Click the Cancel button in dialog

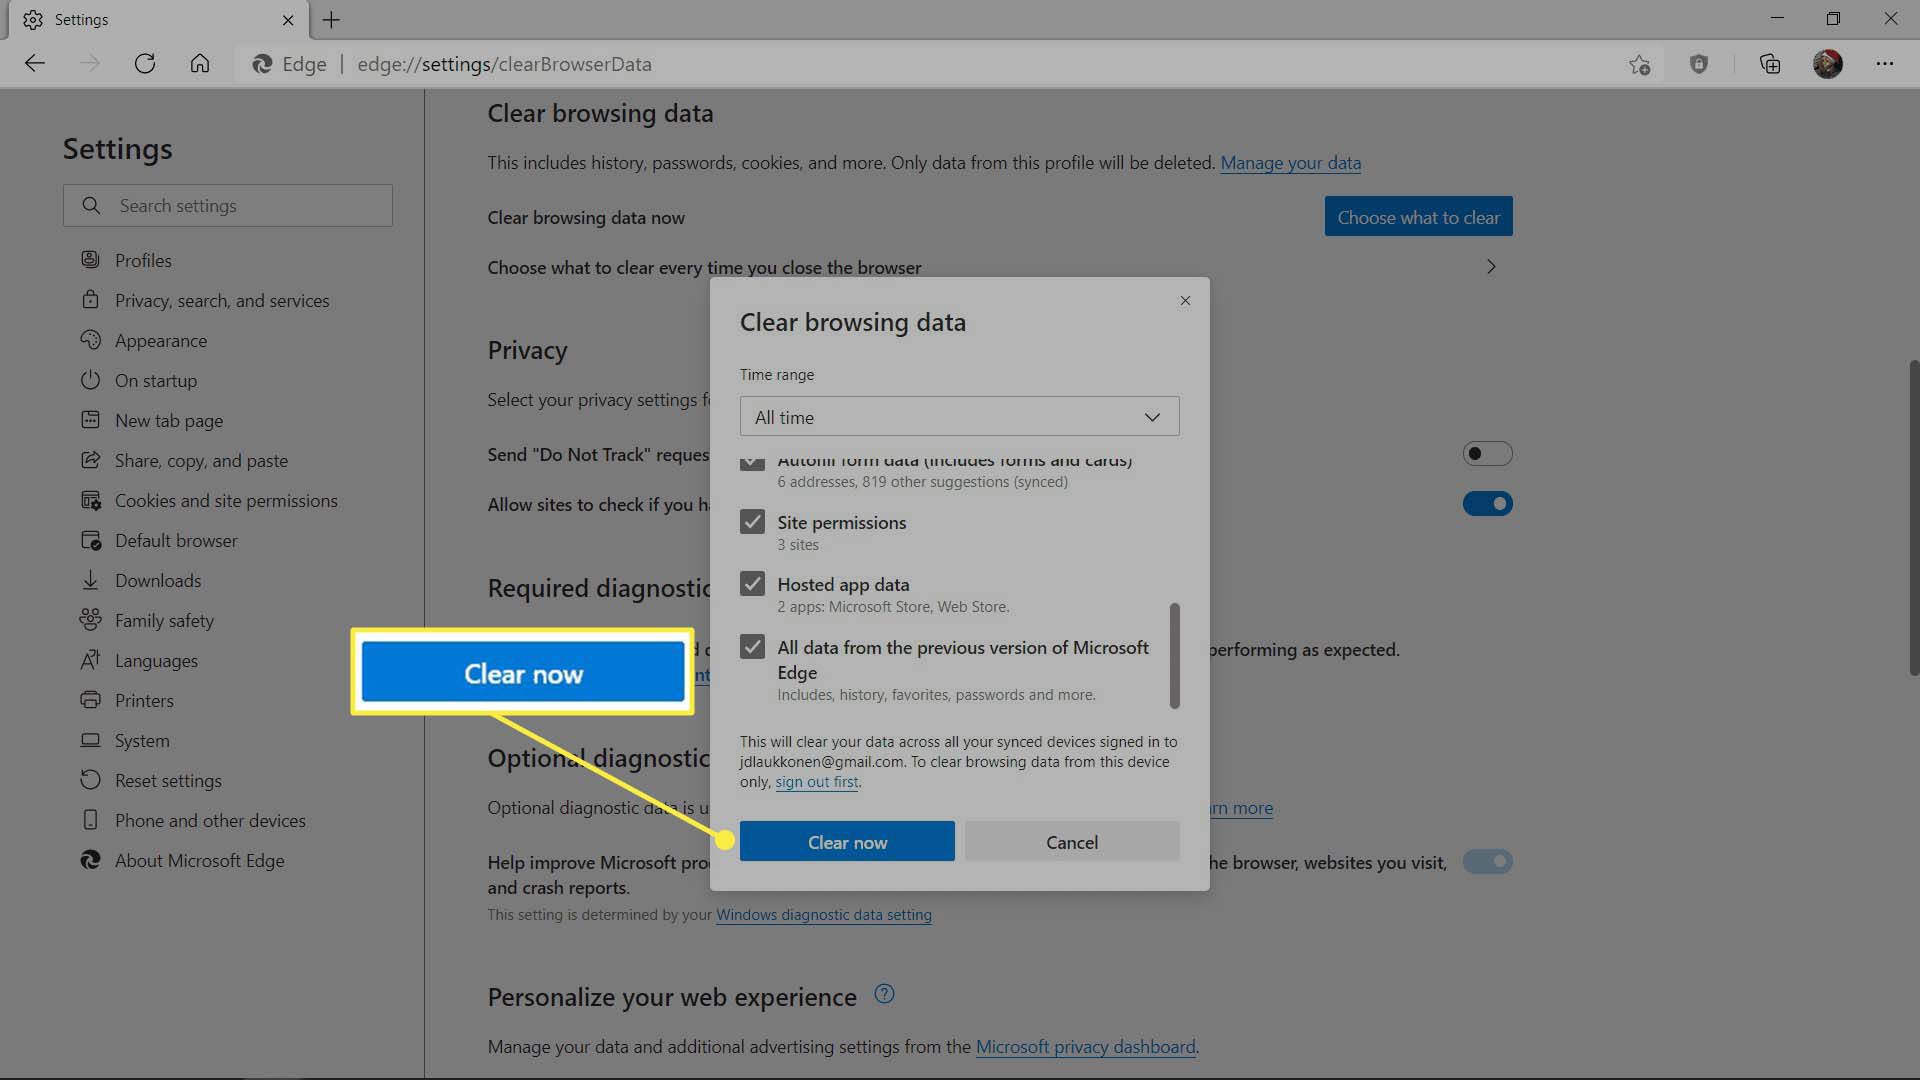[1072, 842]
